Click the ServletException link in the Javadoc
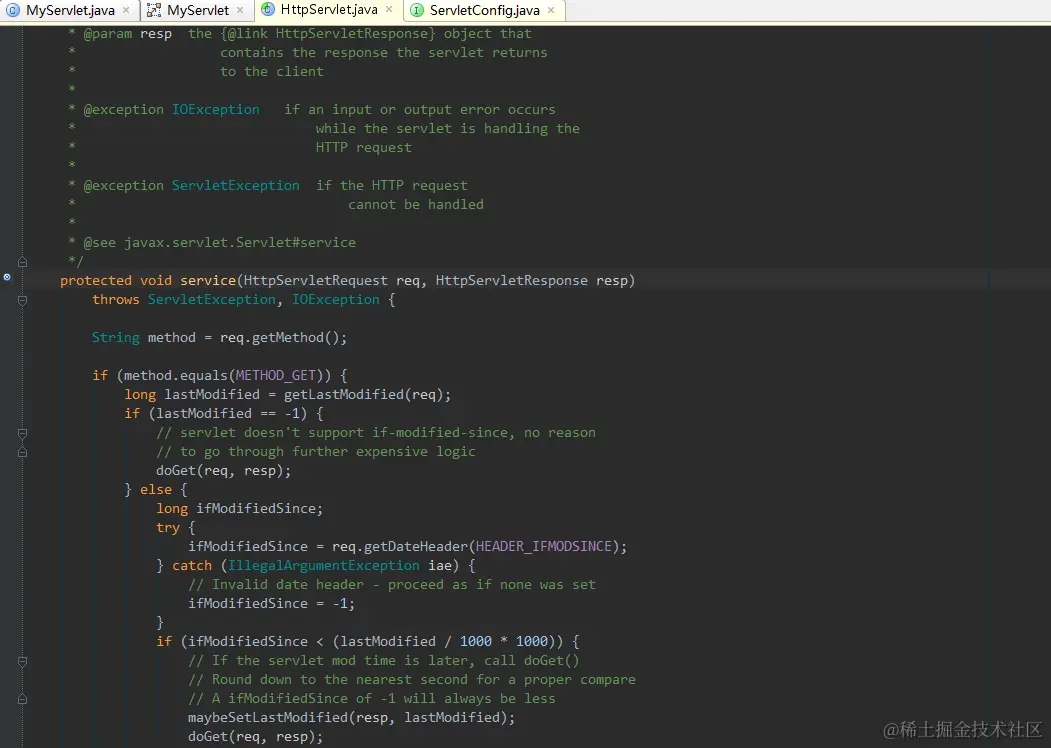 point(235,185)
